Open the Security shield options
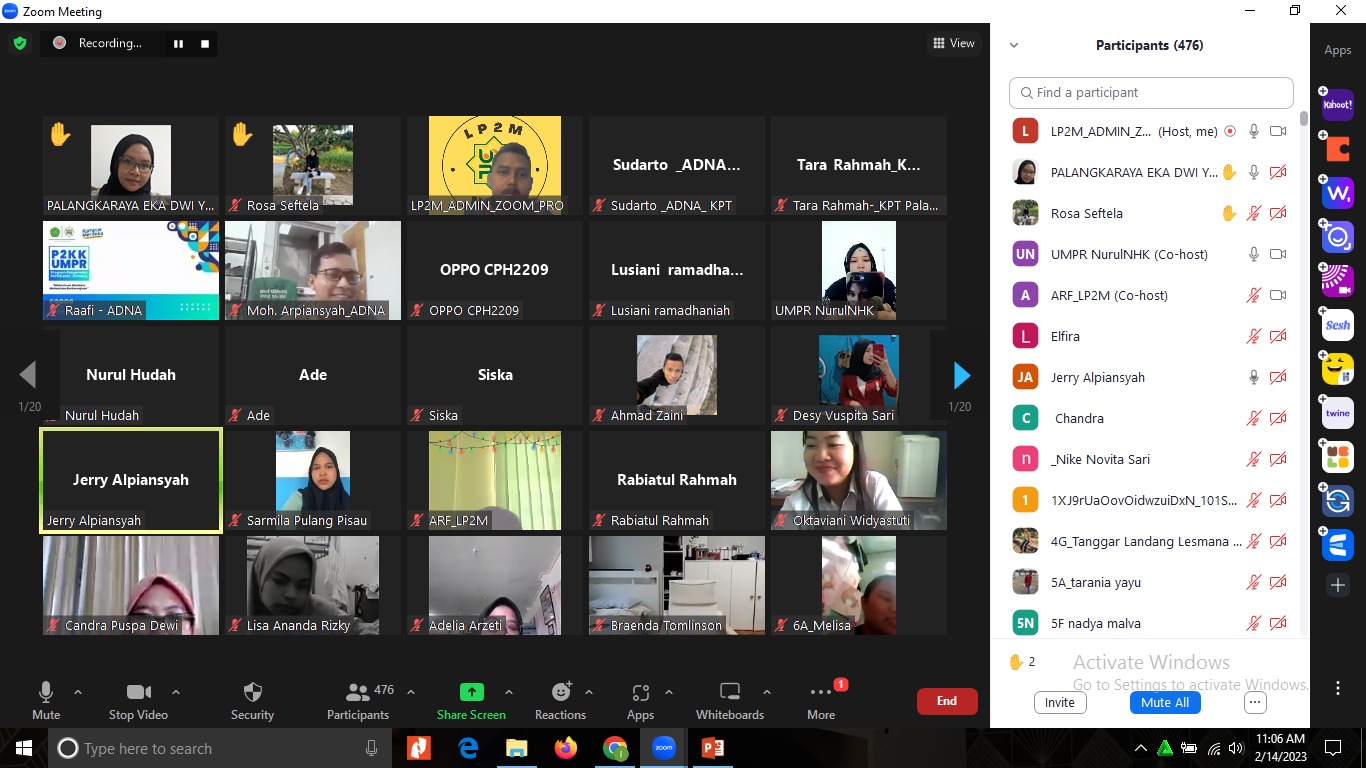Image resolution: width=1366 pixels, height=768 pixels. pyautogui.click(x=252, y=699)
